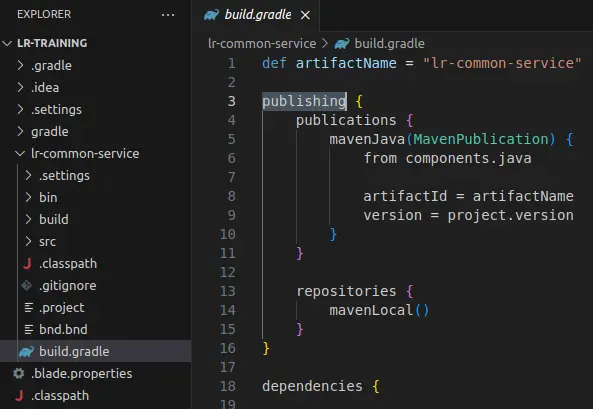The height and width of the screenshot is (409, 593).
Task: Click the Gradle elephant icon in the tab
Action: pos(211,15)
